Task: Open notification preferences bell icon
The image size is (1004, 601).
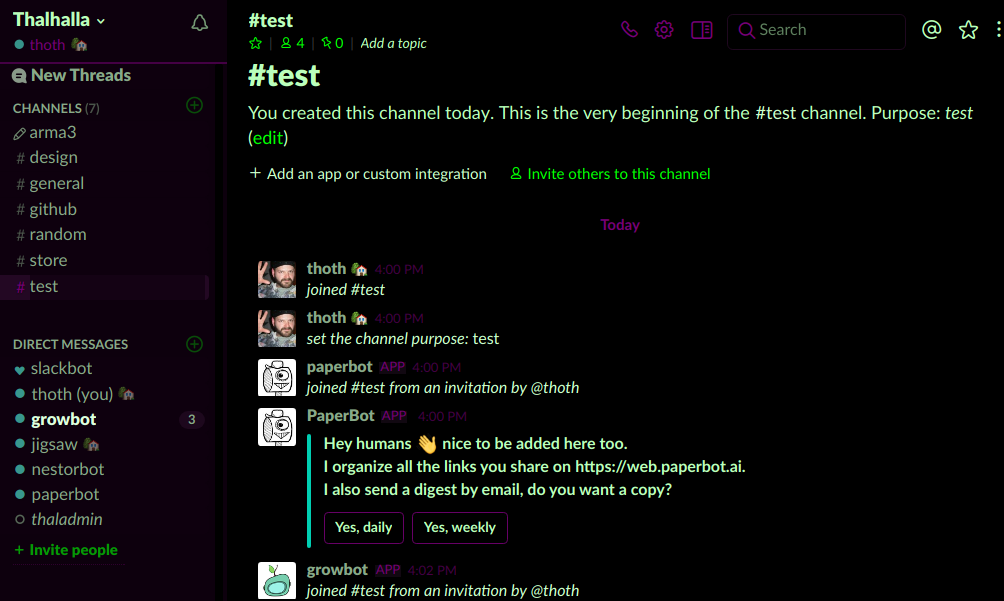Action: coord(199,23)
